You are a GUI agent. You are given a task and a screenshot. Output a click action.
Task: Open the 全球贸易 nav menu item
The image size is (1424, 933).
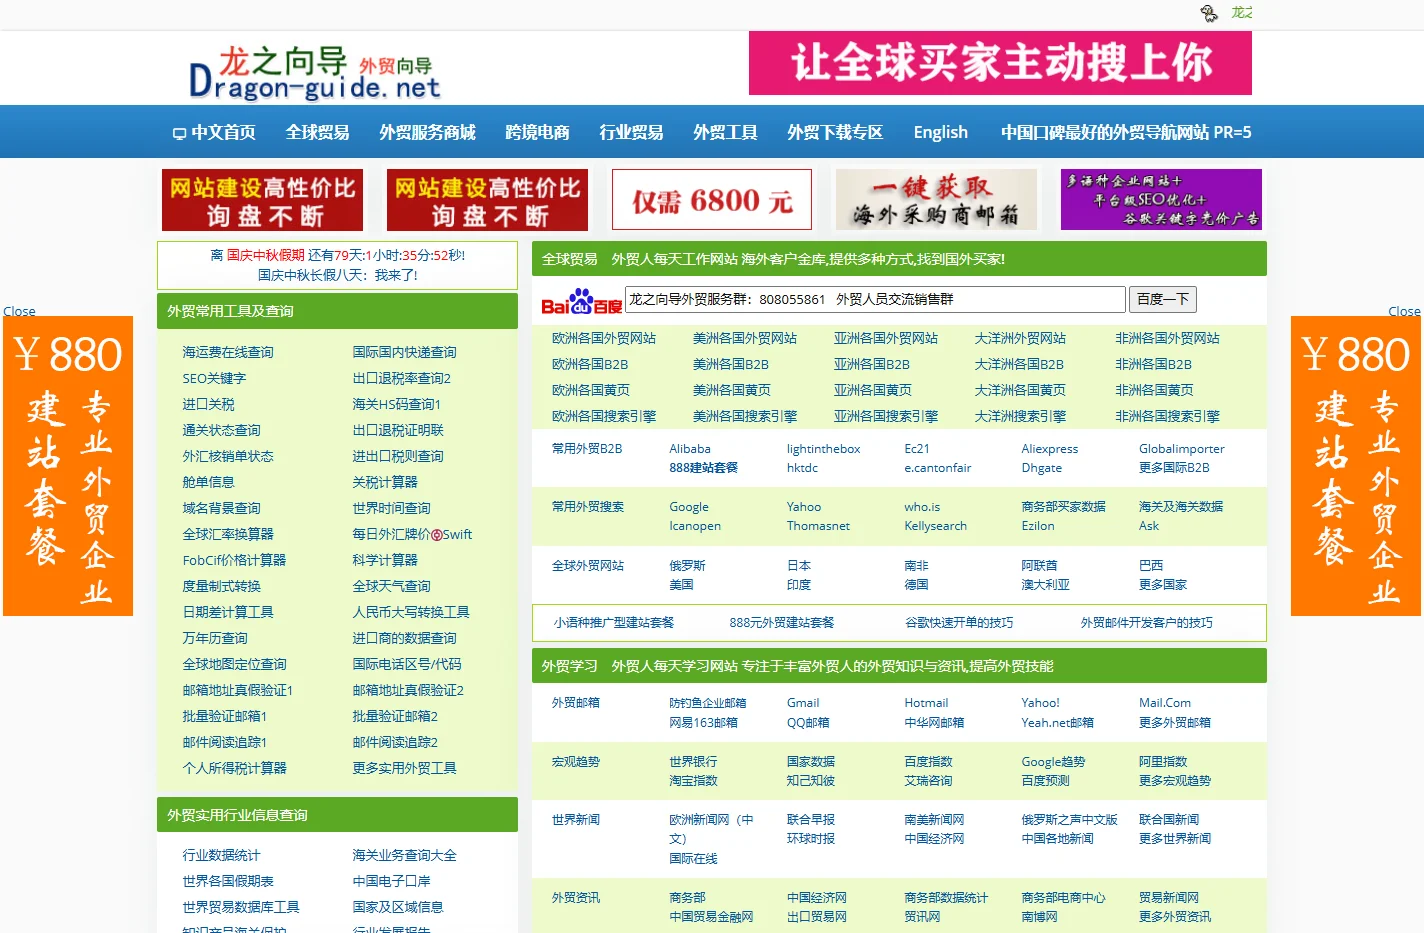(x=317, y=132)
